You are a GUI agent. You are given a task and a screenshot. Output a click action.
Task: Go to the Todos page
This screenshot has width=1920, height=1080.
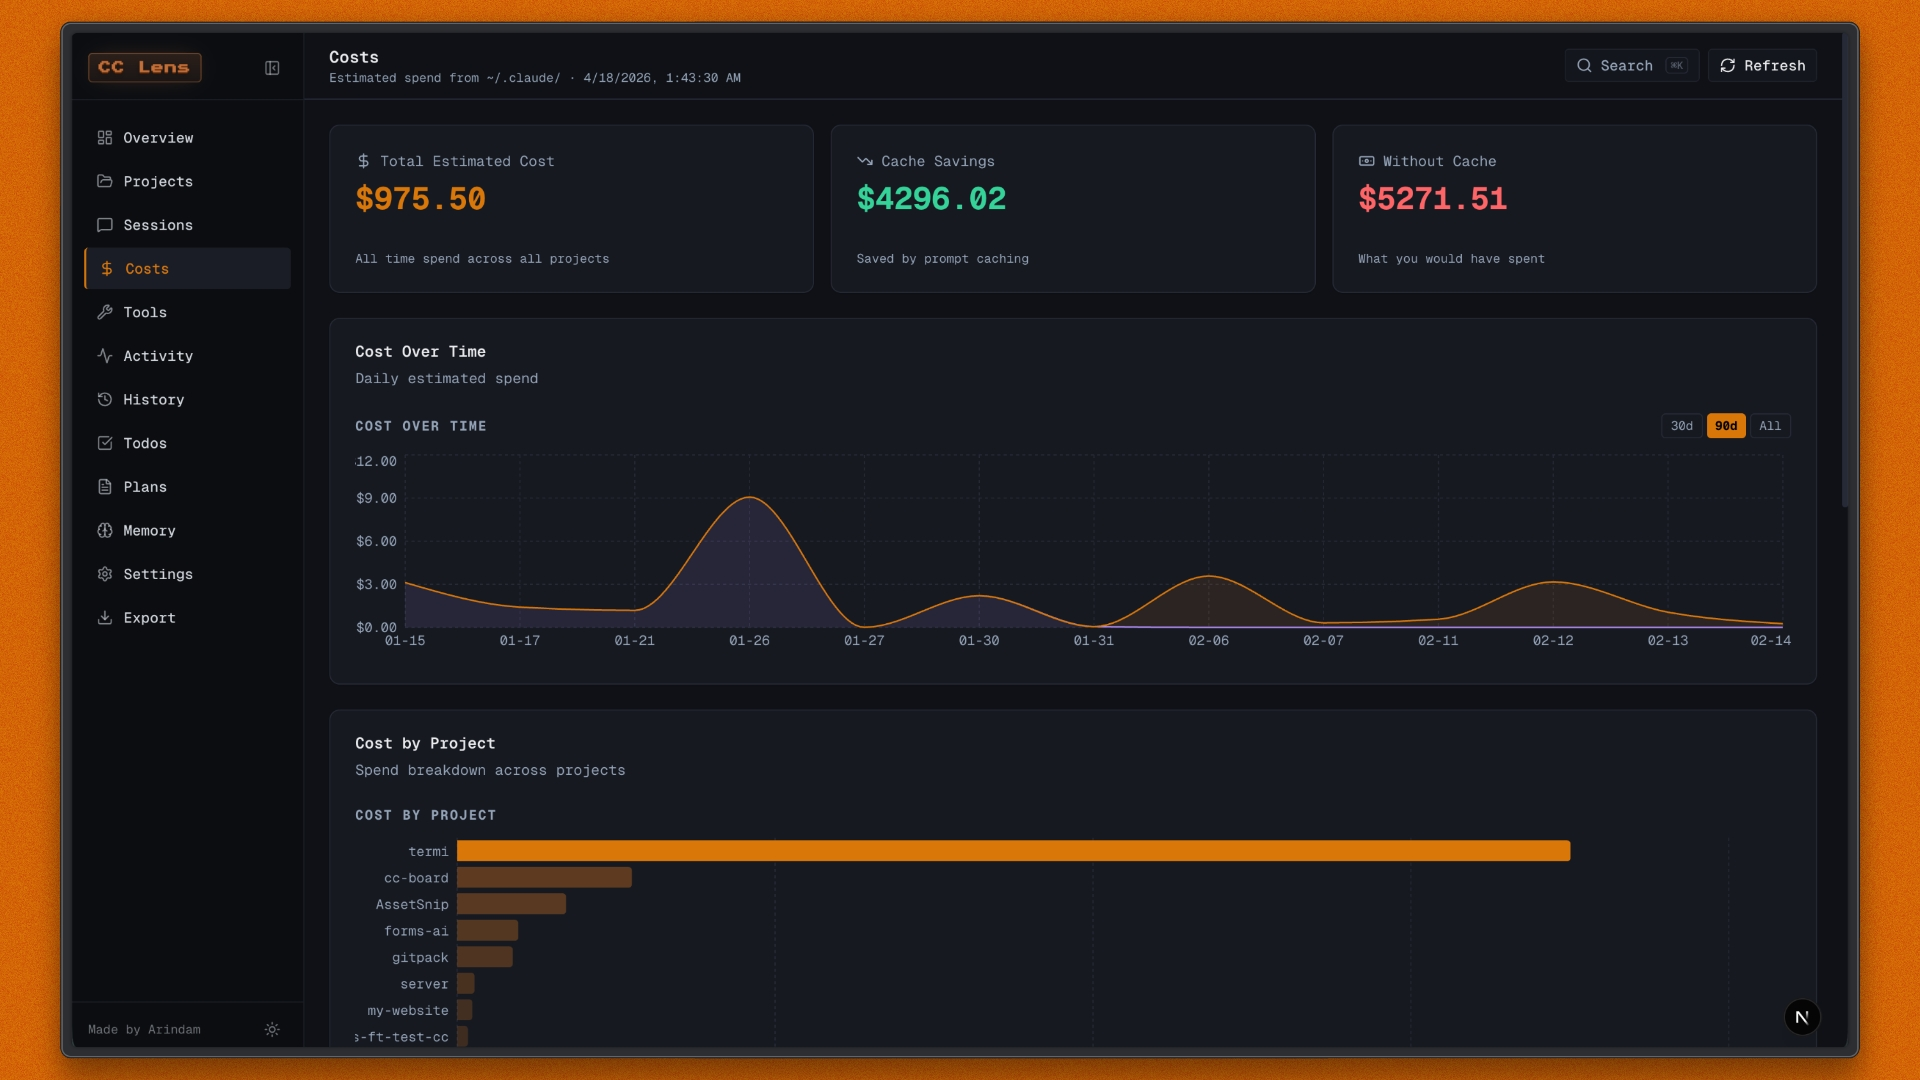click(145, 443)
